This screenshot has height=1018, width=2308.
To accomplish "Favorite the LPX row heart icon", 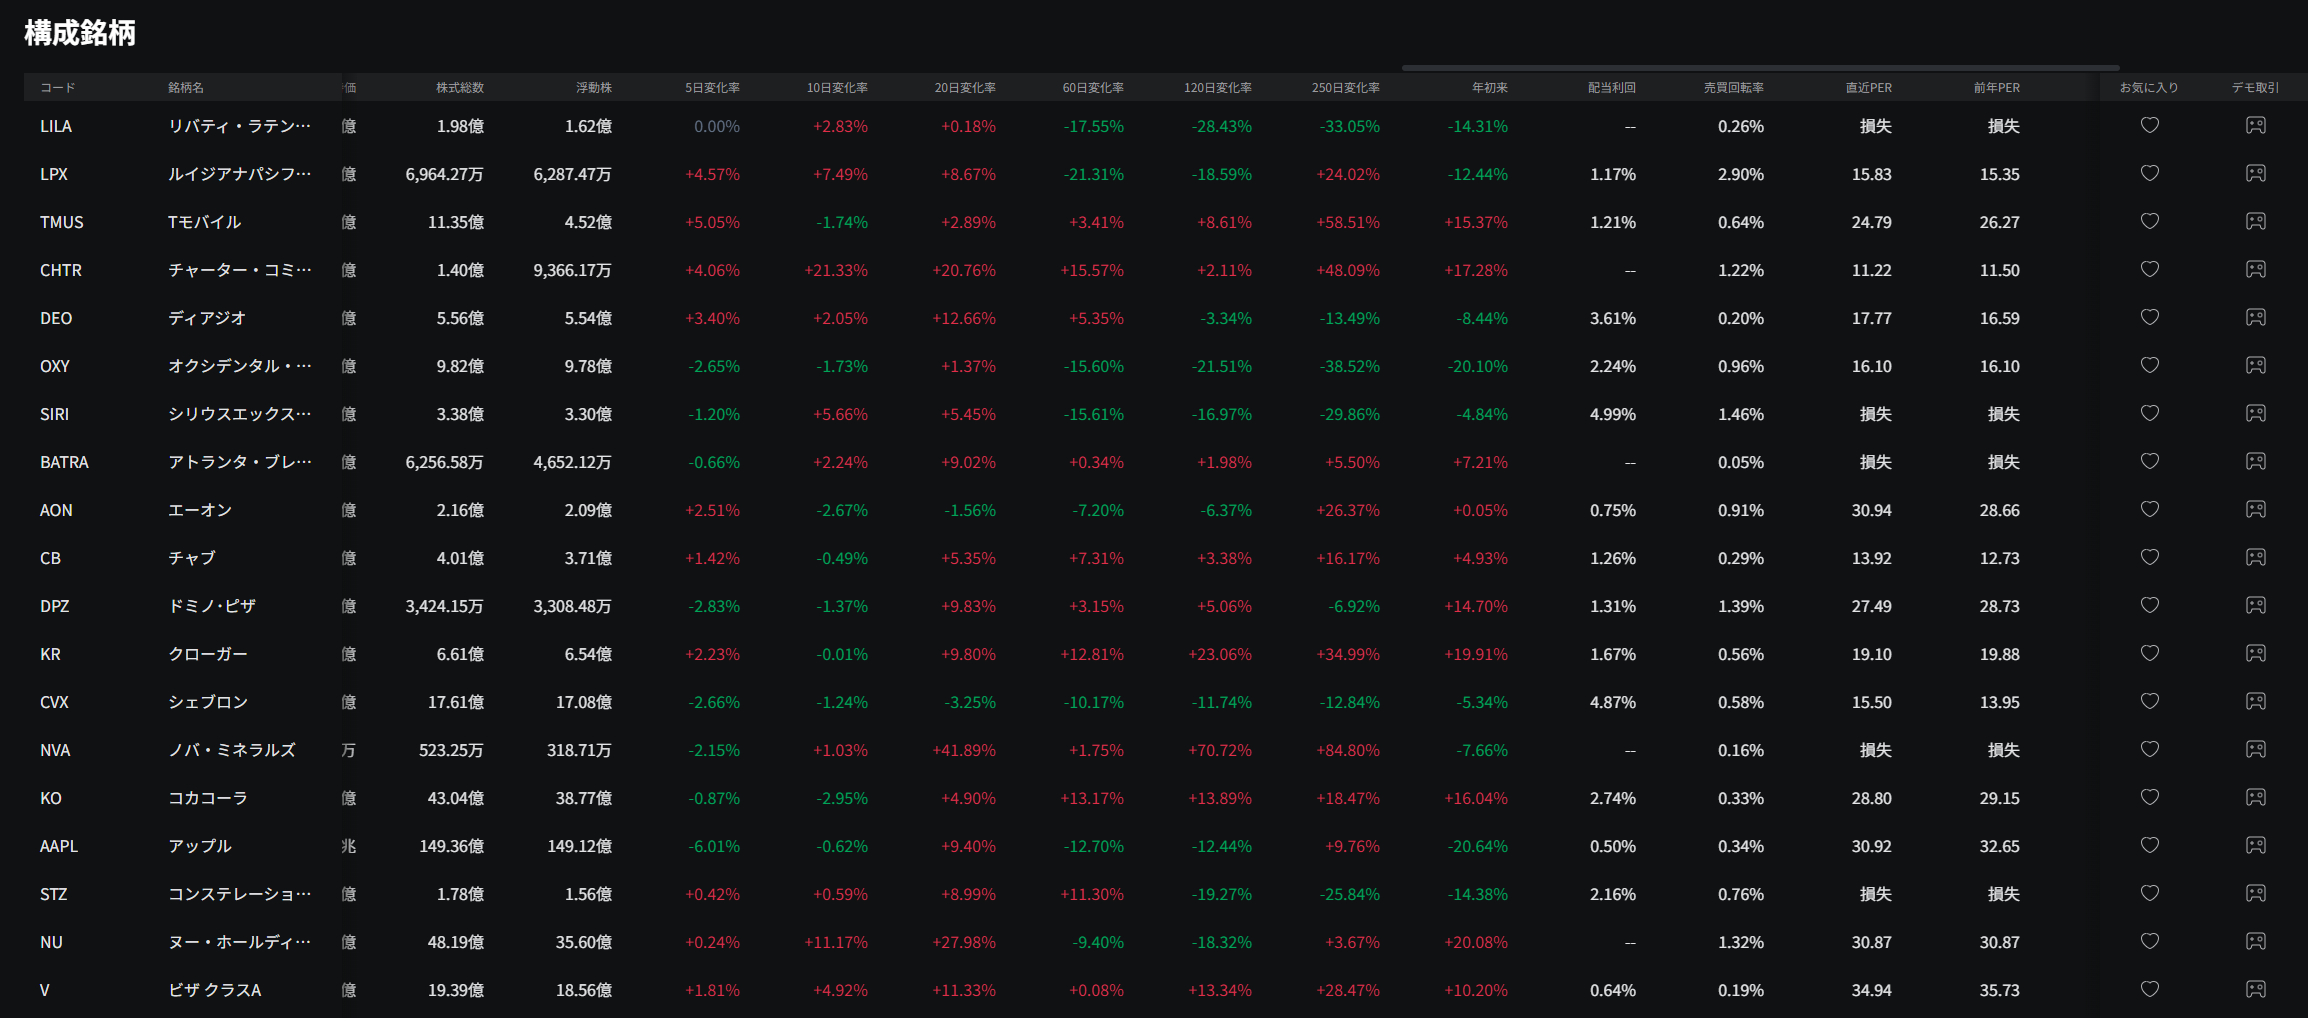I will click(2149, 174).
